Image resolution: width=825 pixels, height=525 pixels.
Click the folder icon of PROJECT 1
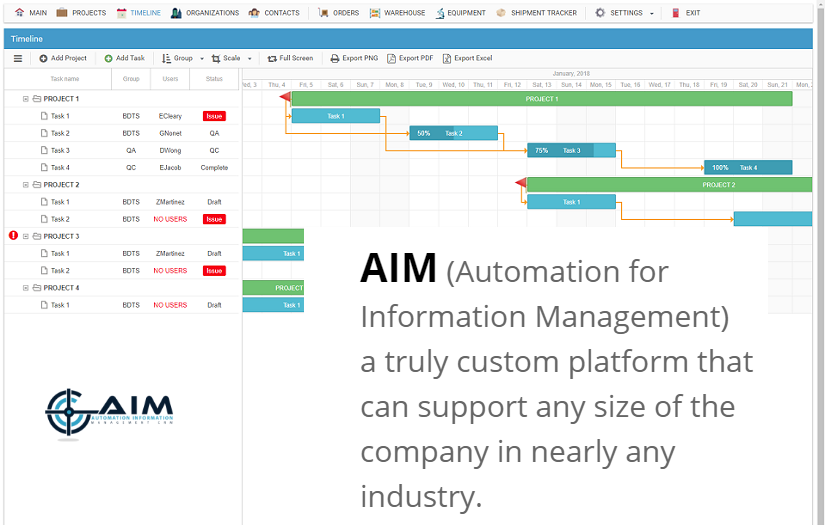pyautogui.click(x=37, y=98)
